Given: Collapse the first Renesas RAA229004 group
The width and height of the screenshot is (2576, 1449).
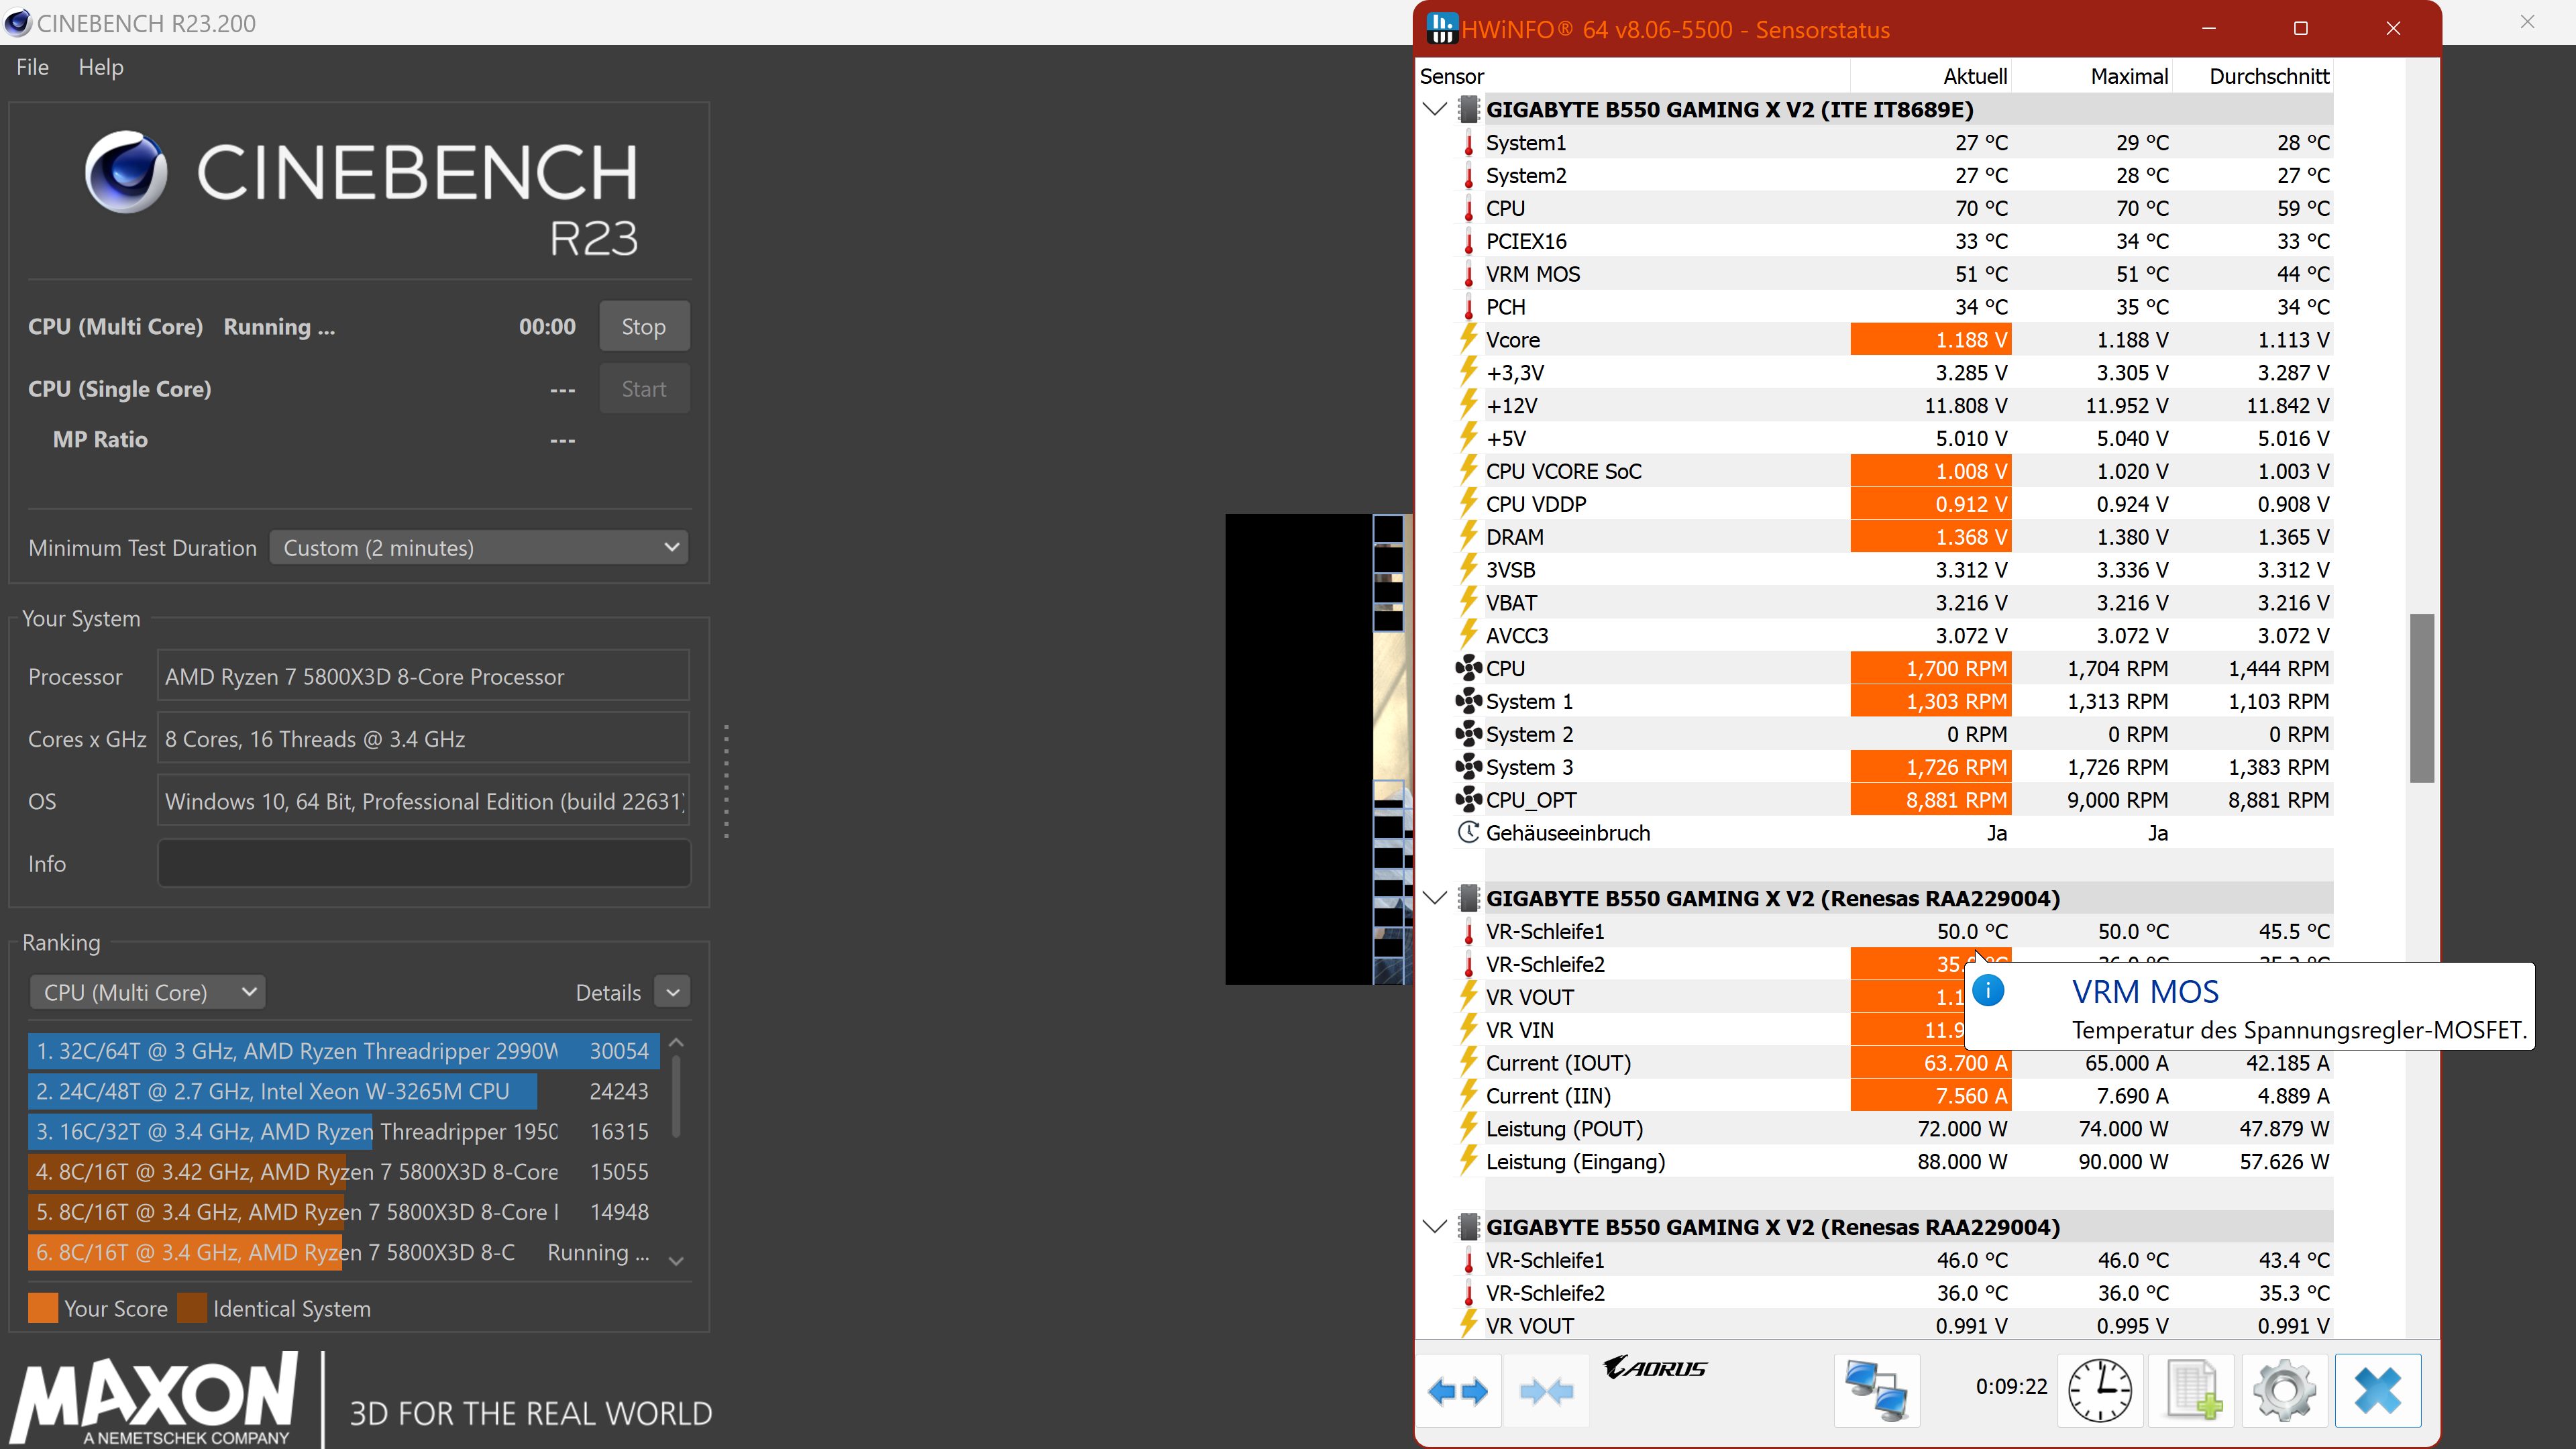Looking at the screenshot, I should click(x=1435, y=898).
